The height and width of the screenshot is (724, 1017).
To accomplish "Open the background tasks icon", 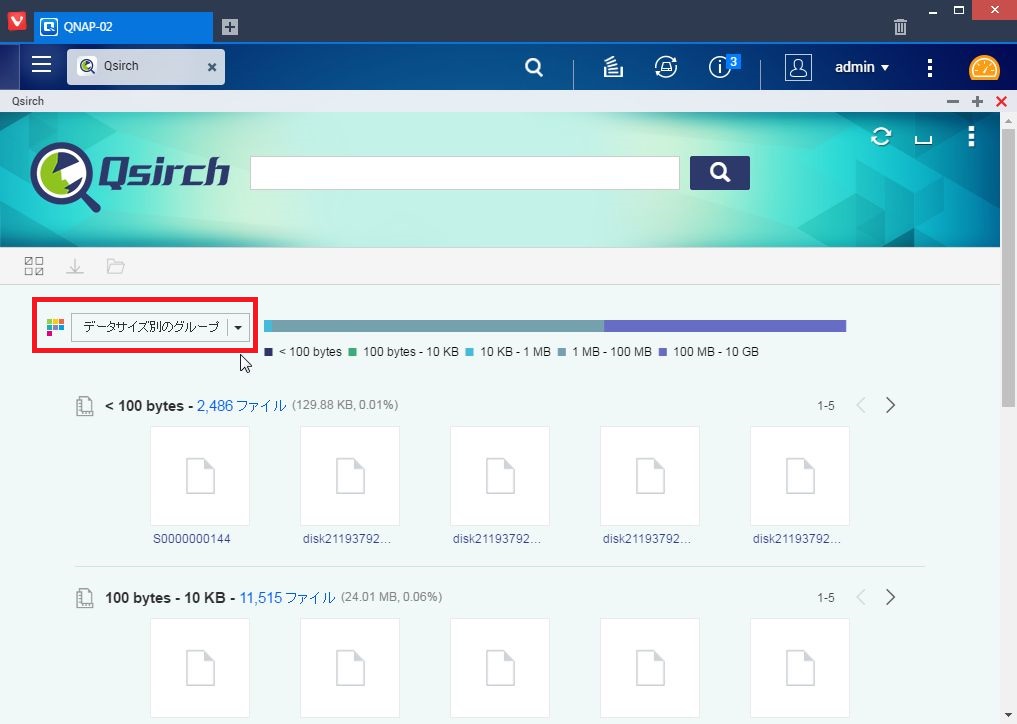I will tap(613, 67).
